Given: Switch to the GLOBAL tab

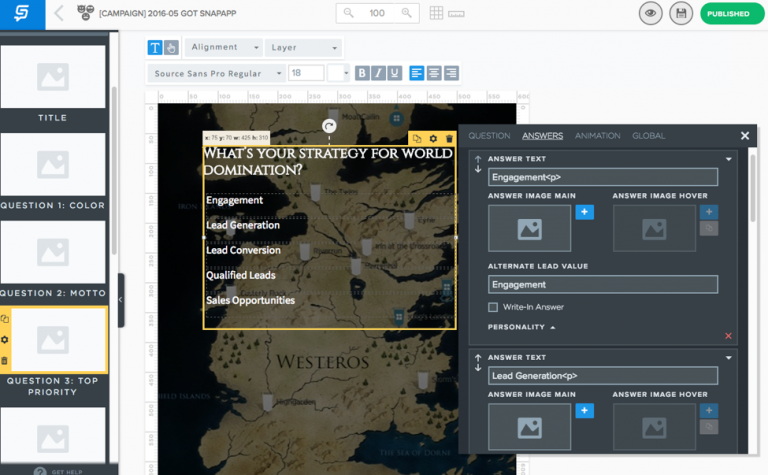Looking at the screenshot, I should point(648,136).
